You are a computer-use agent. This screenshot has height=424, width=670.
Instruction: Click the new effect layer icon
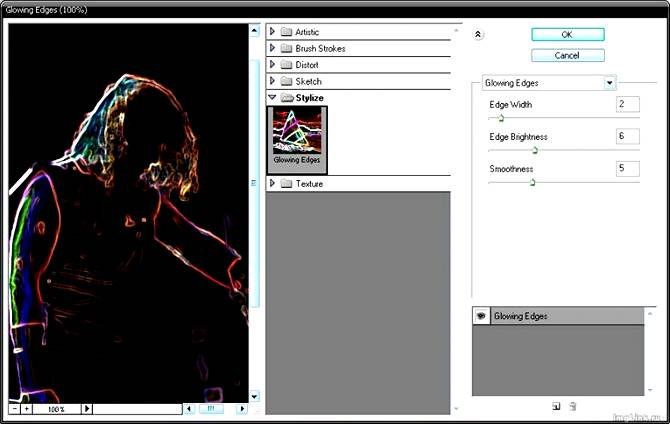pos(556,406)
